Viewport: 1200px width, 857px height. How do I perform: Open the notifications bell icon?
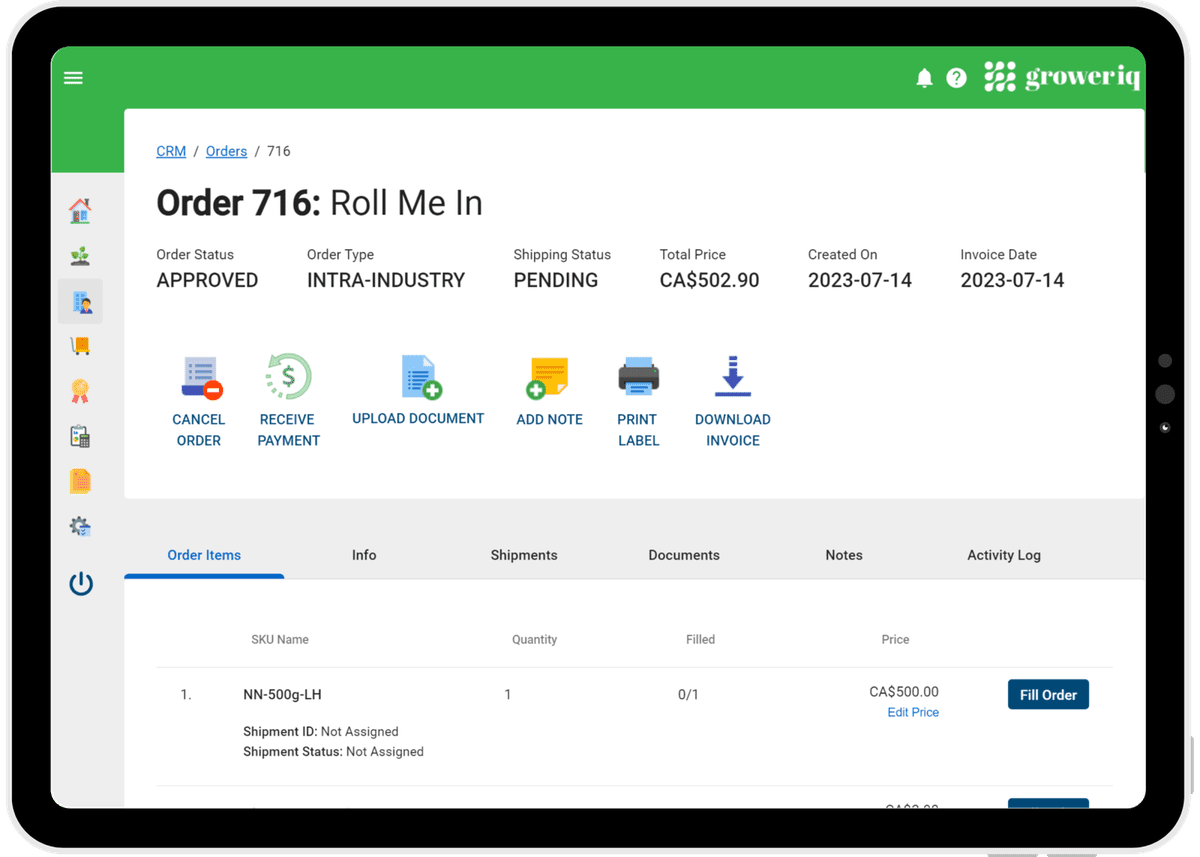924,77
